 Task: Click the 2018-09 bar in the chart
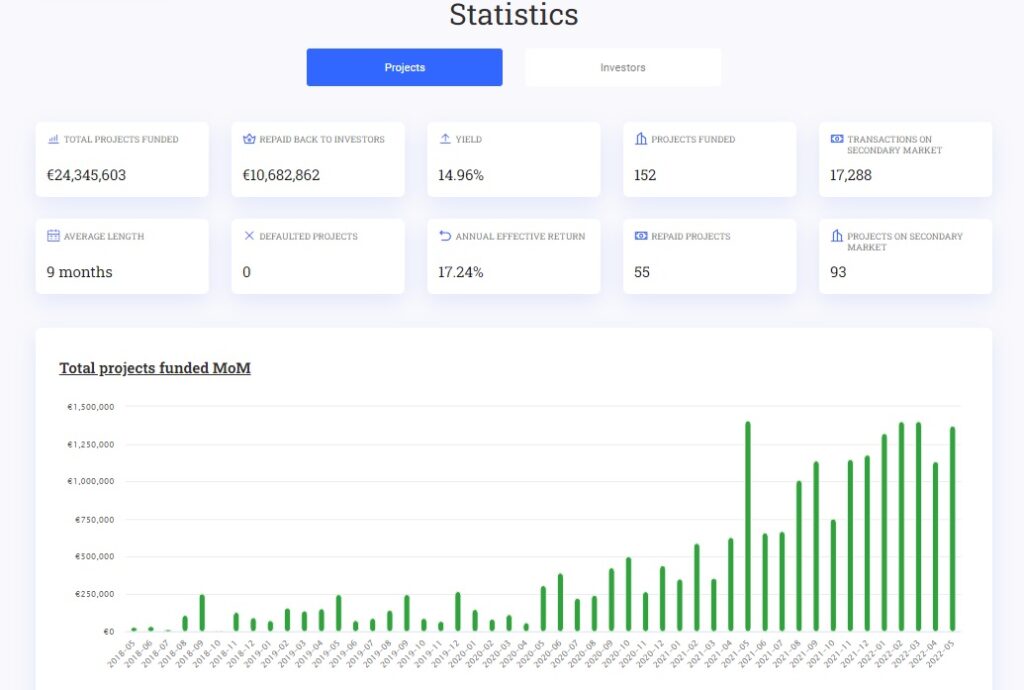tap(202, 613)
